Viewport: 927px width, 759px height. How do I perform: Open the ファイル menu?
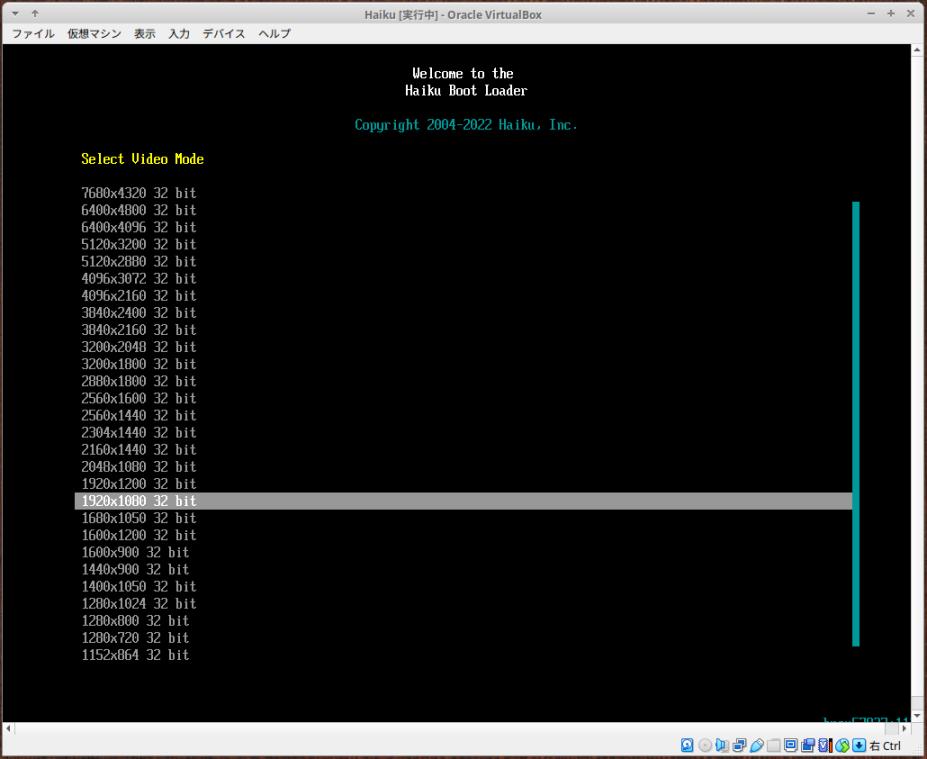(33, 34)
